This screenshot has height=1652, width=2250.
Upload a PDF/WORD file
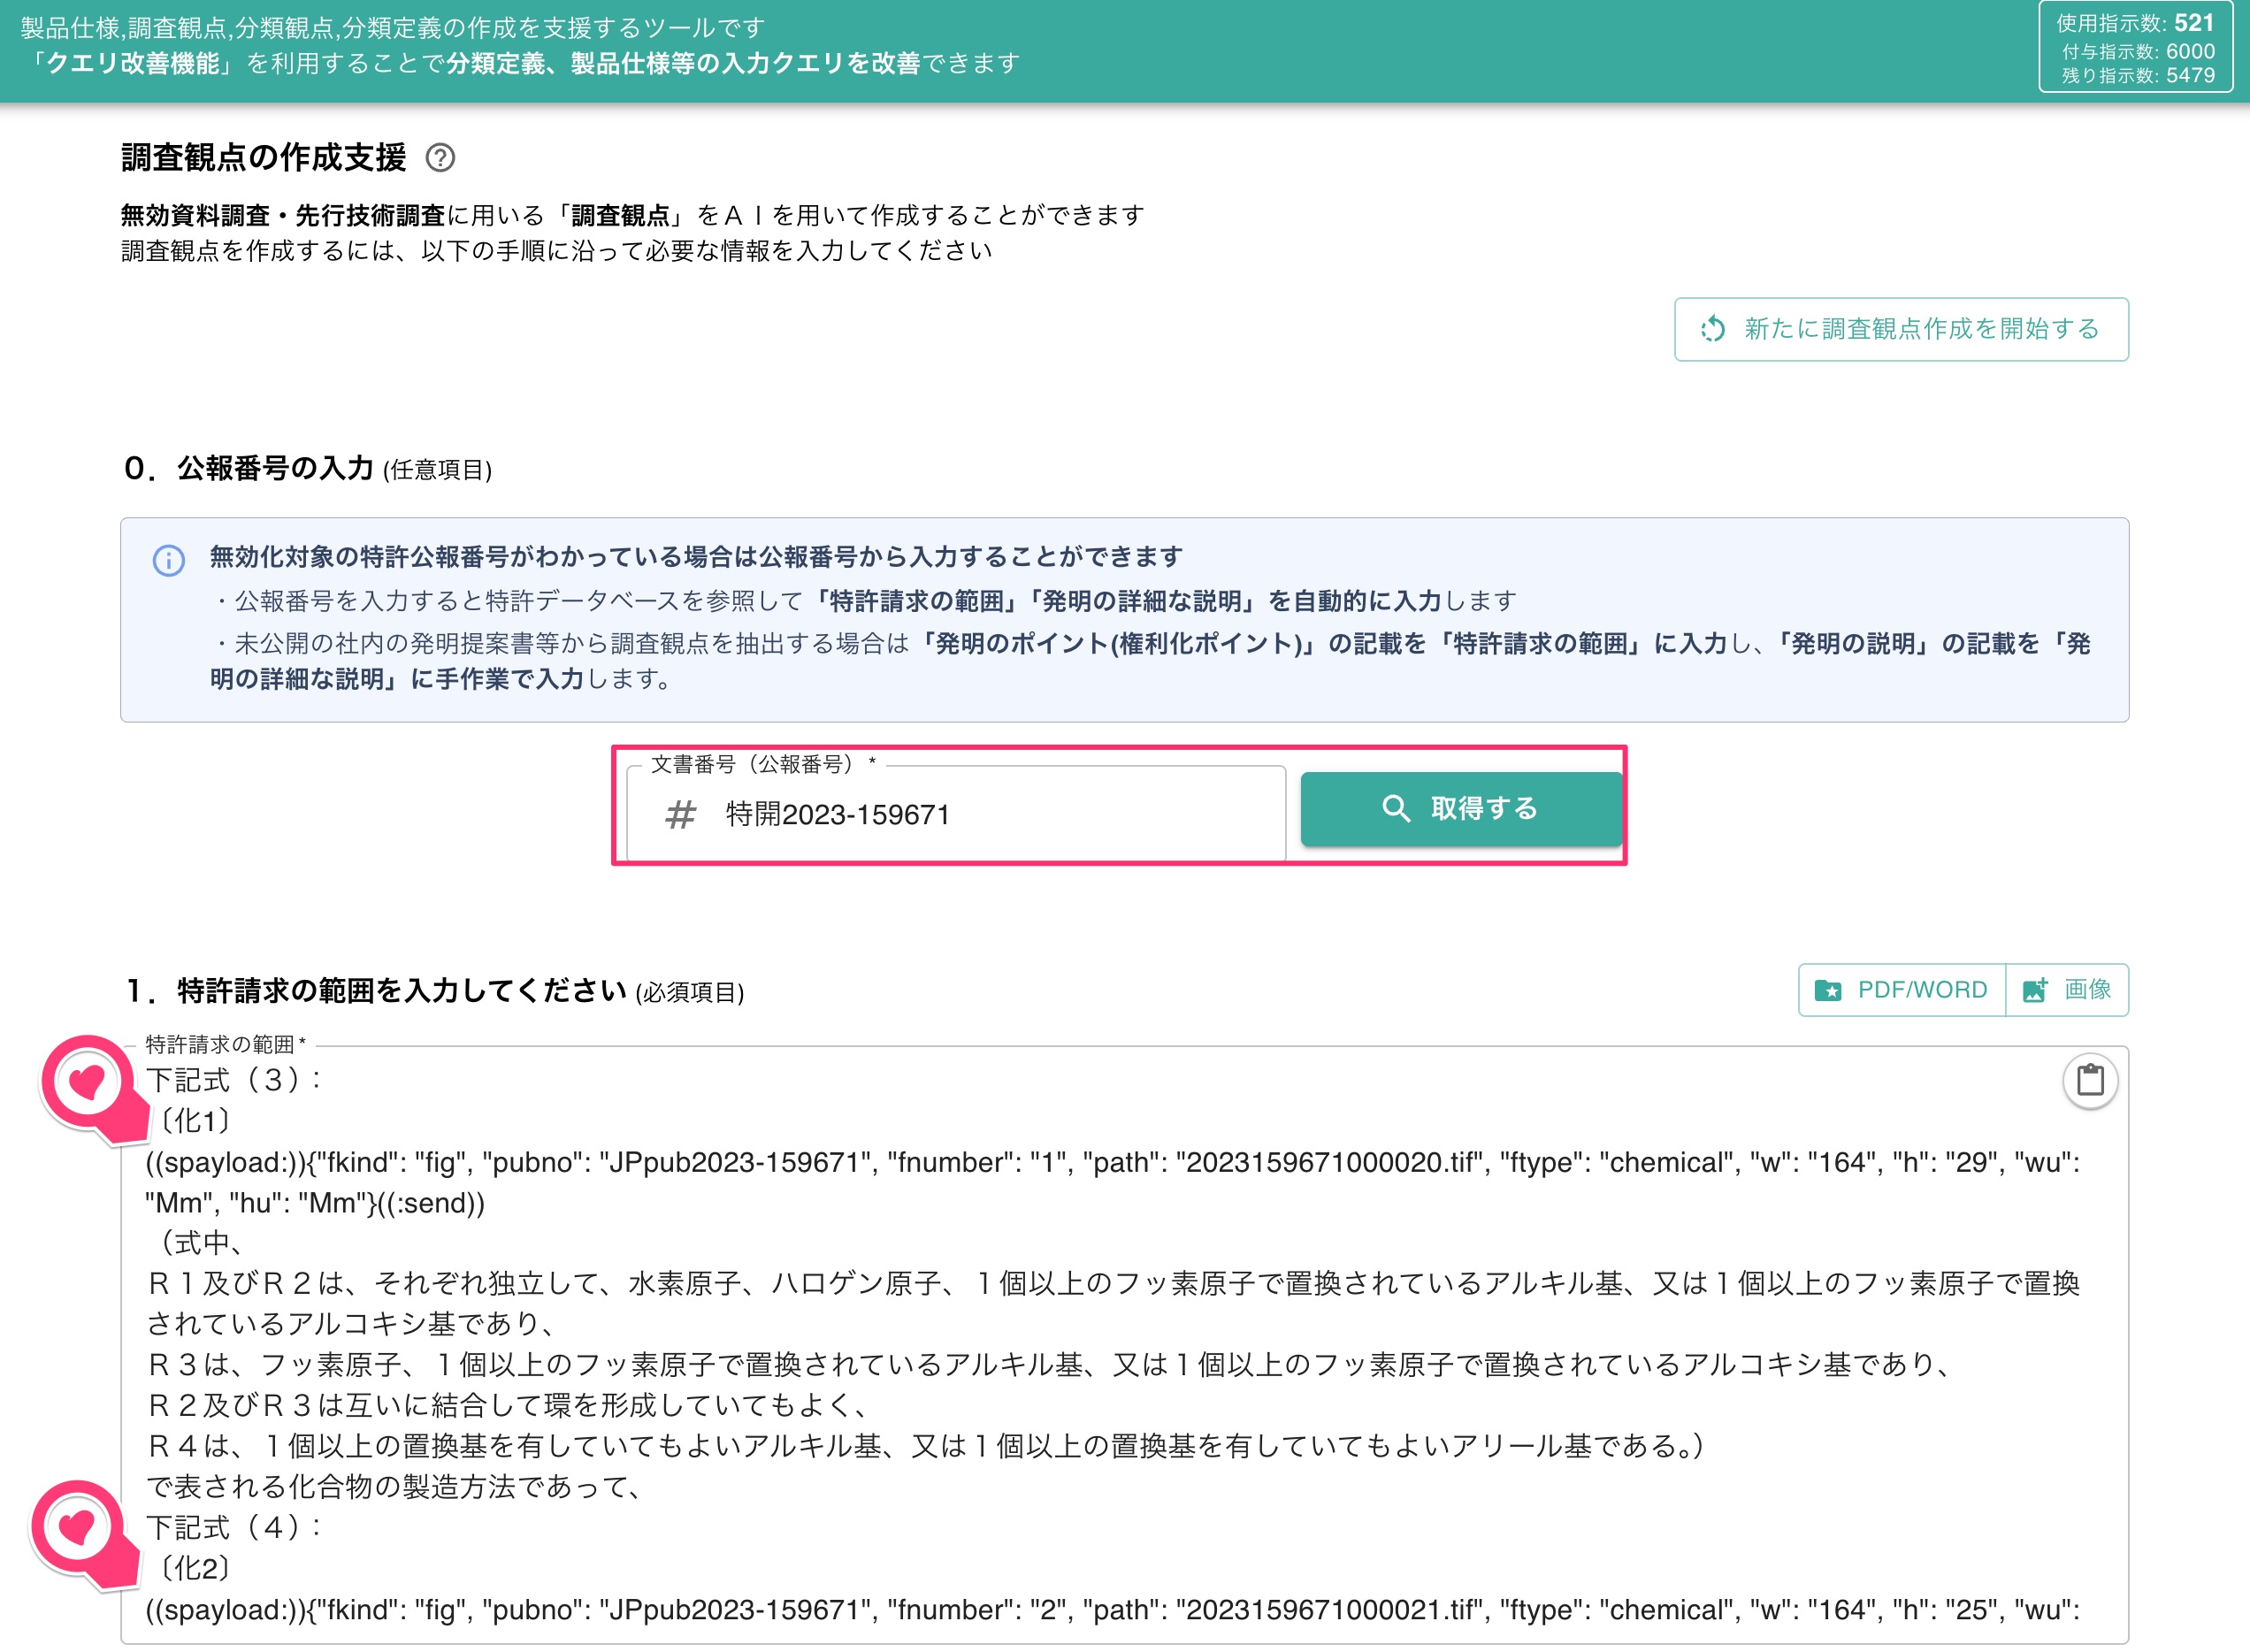click(1901, 990)
